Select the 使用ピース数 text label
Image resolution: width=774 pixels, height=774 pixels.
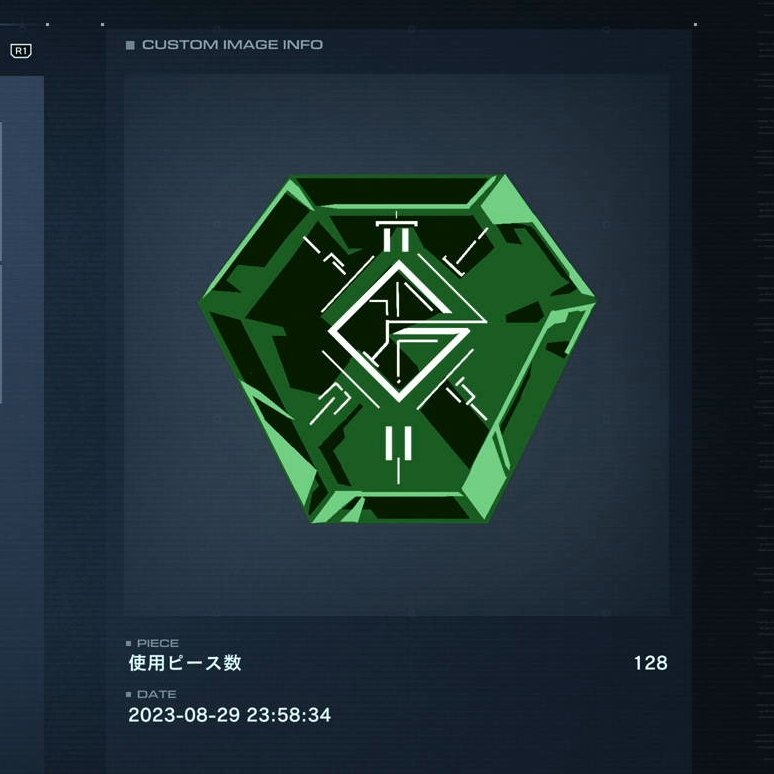(x=185, y=663)
